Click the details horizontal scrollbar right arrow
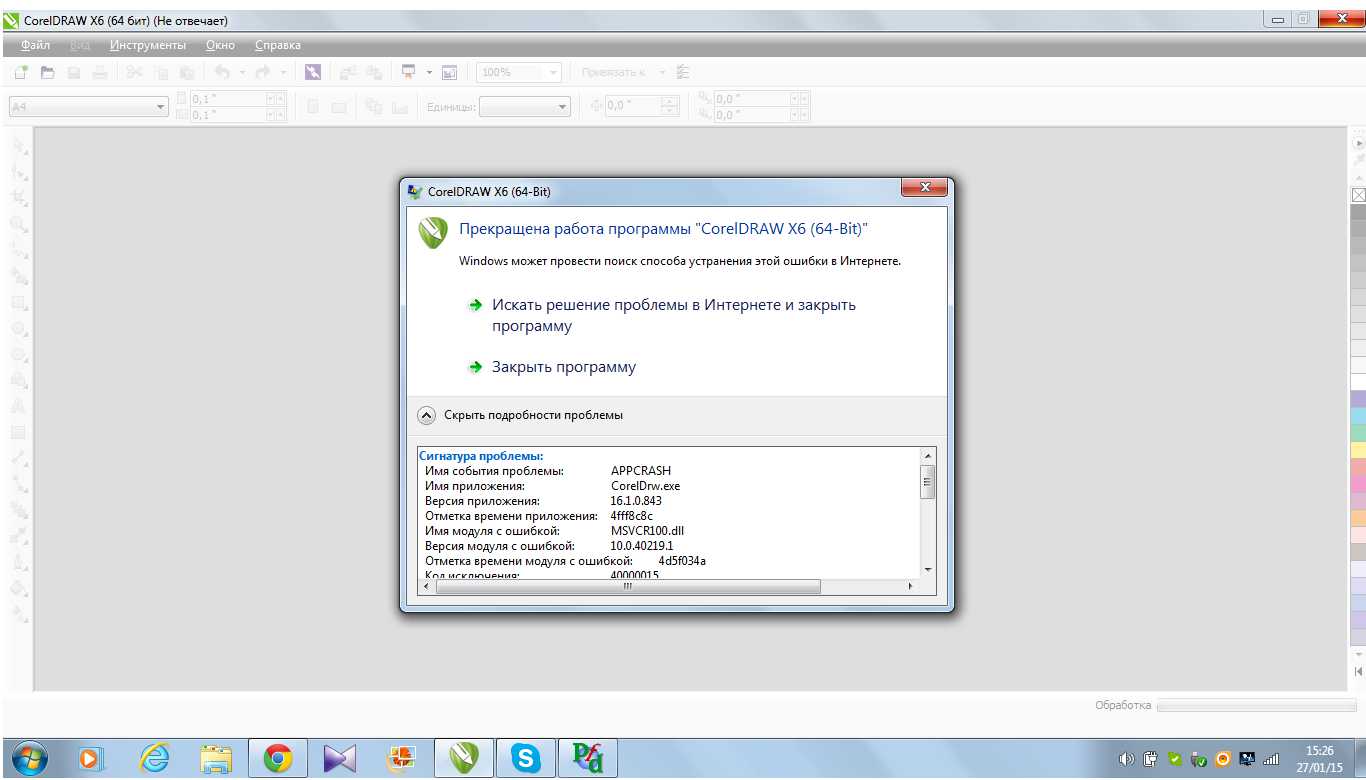The width and height of the screenshot is (1366, 780). pos(911,587)
